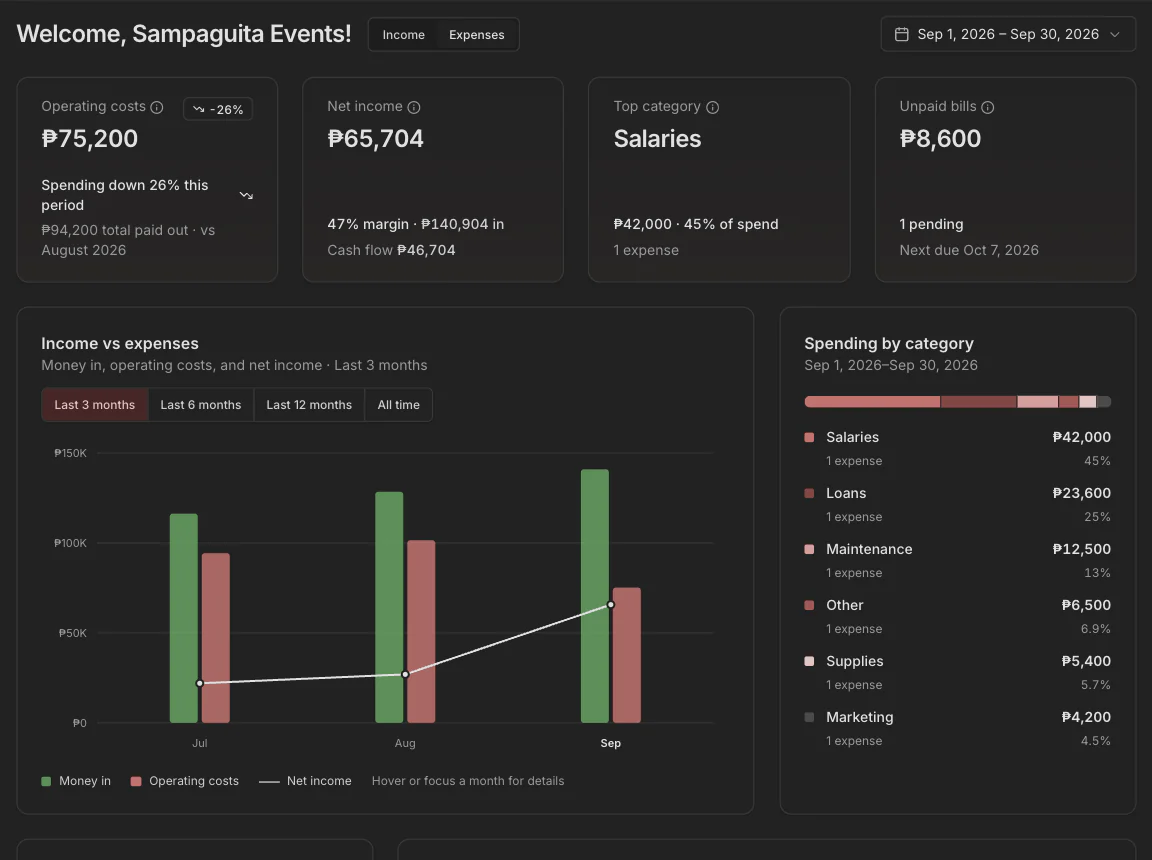This screenshot has height=860, width=1152.
Task: Click the Aug green Money in bar
Action: click(389, 607)
